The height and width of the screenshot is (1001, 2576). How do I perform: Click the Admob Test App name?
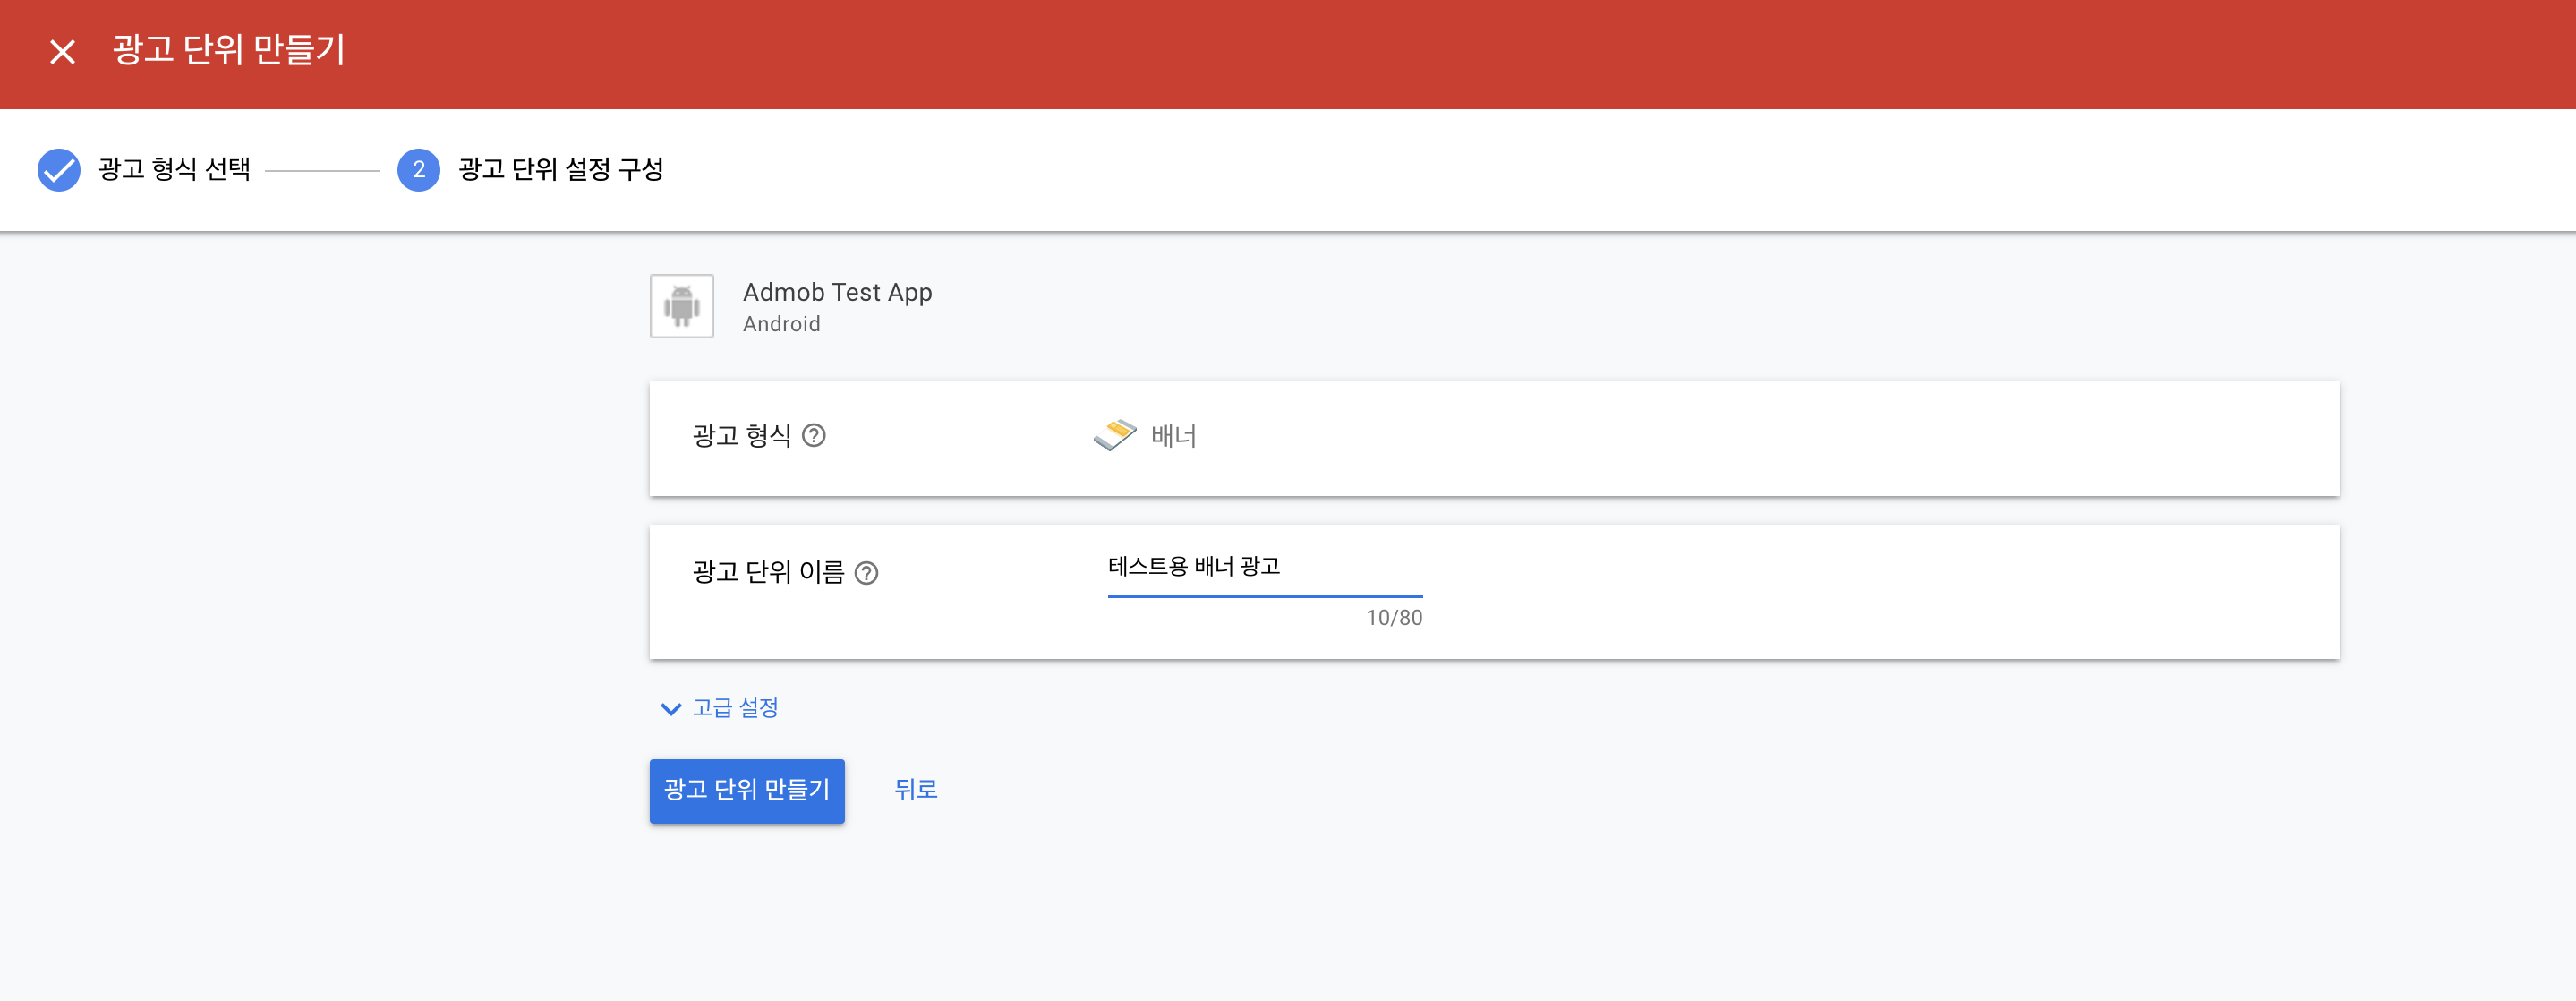coord(837,292)
